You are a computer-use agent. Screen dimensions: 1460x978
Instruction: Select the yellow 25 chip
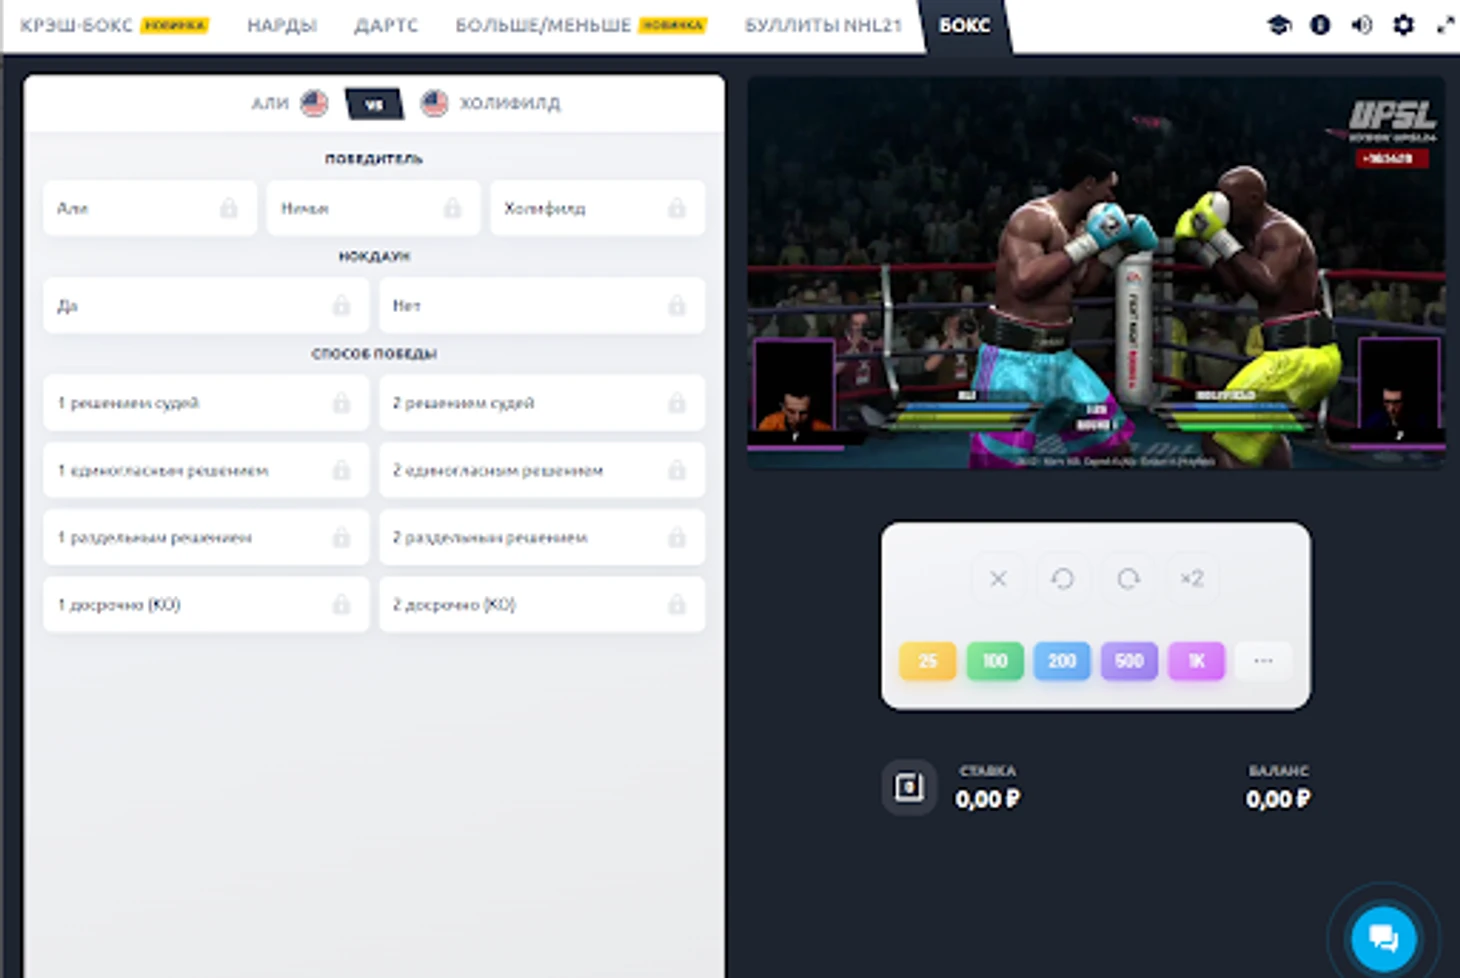[x=928, y=661]
